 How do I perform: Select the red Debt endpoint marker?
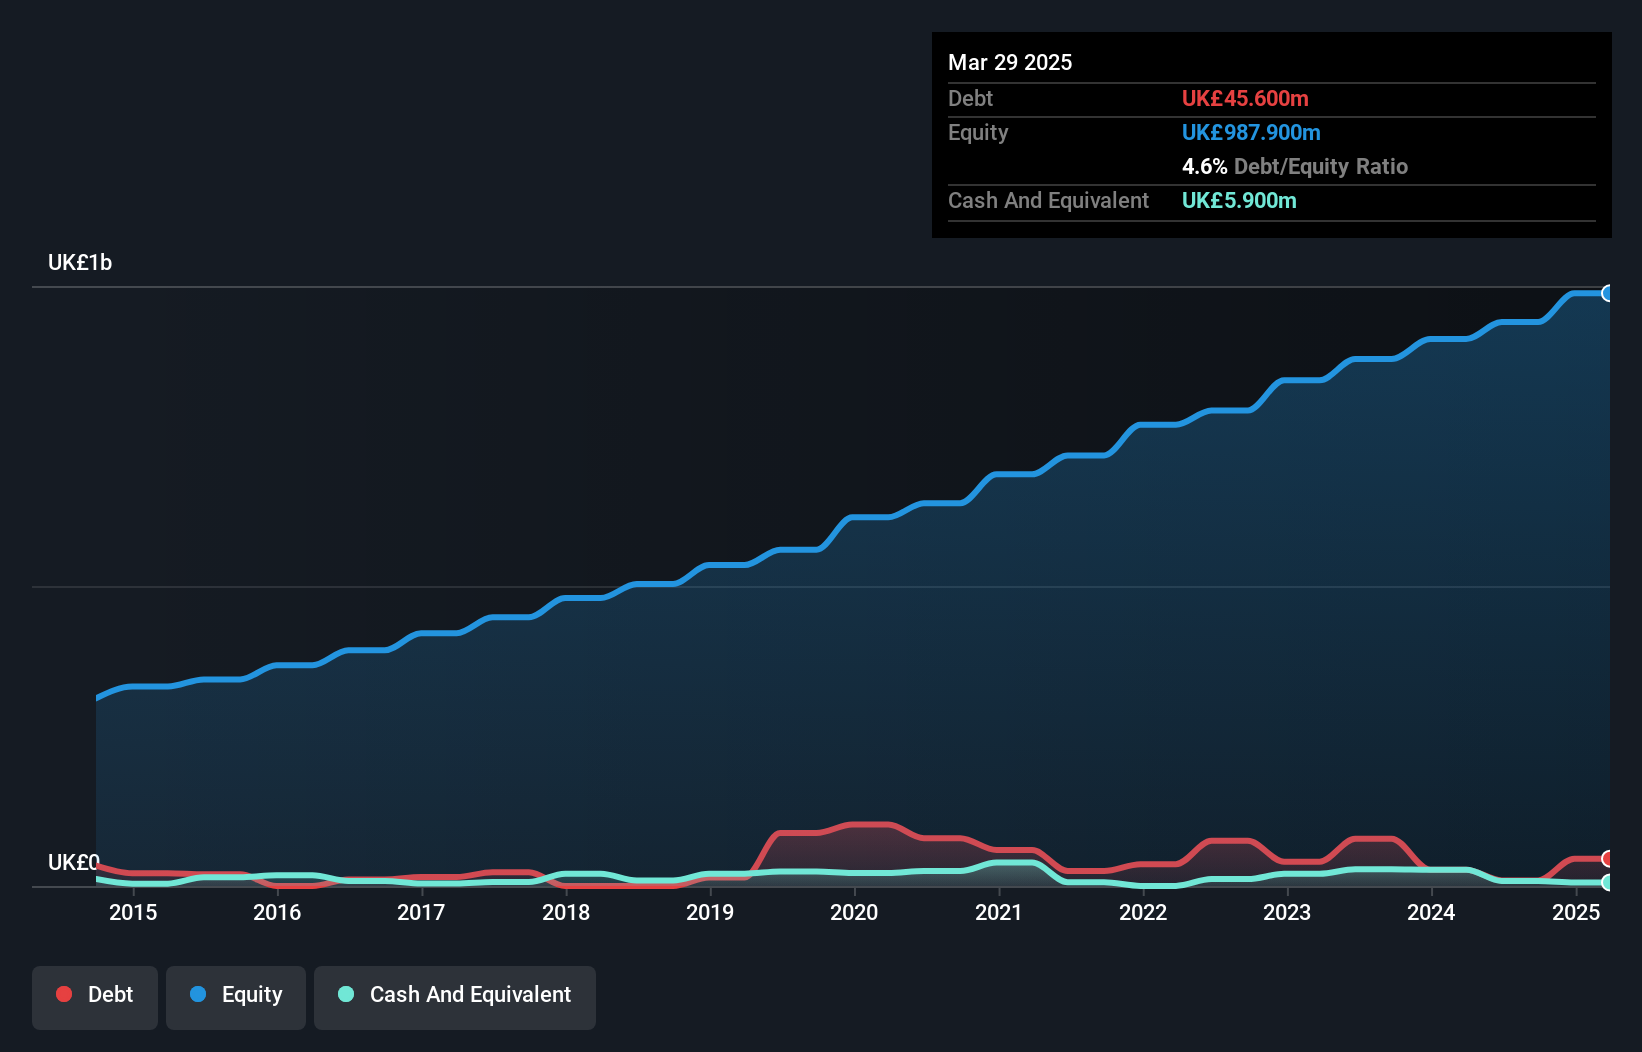click(1608, 859)
